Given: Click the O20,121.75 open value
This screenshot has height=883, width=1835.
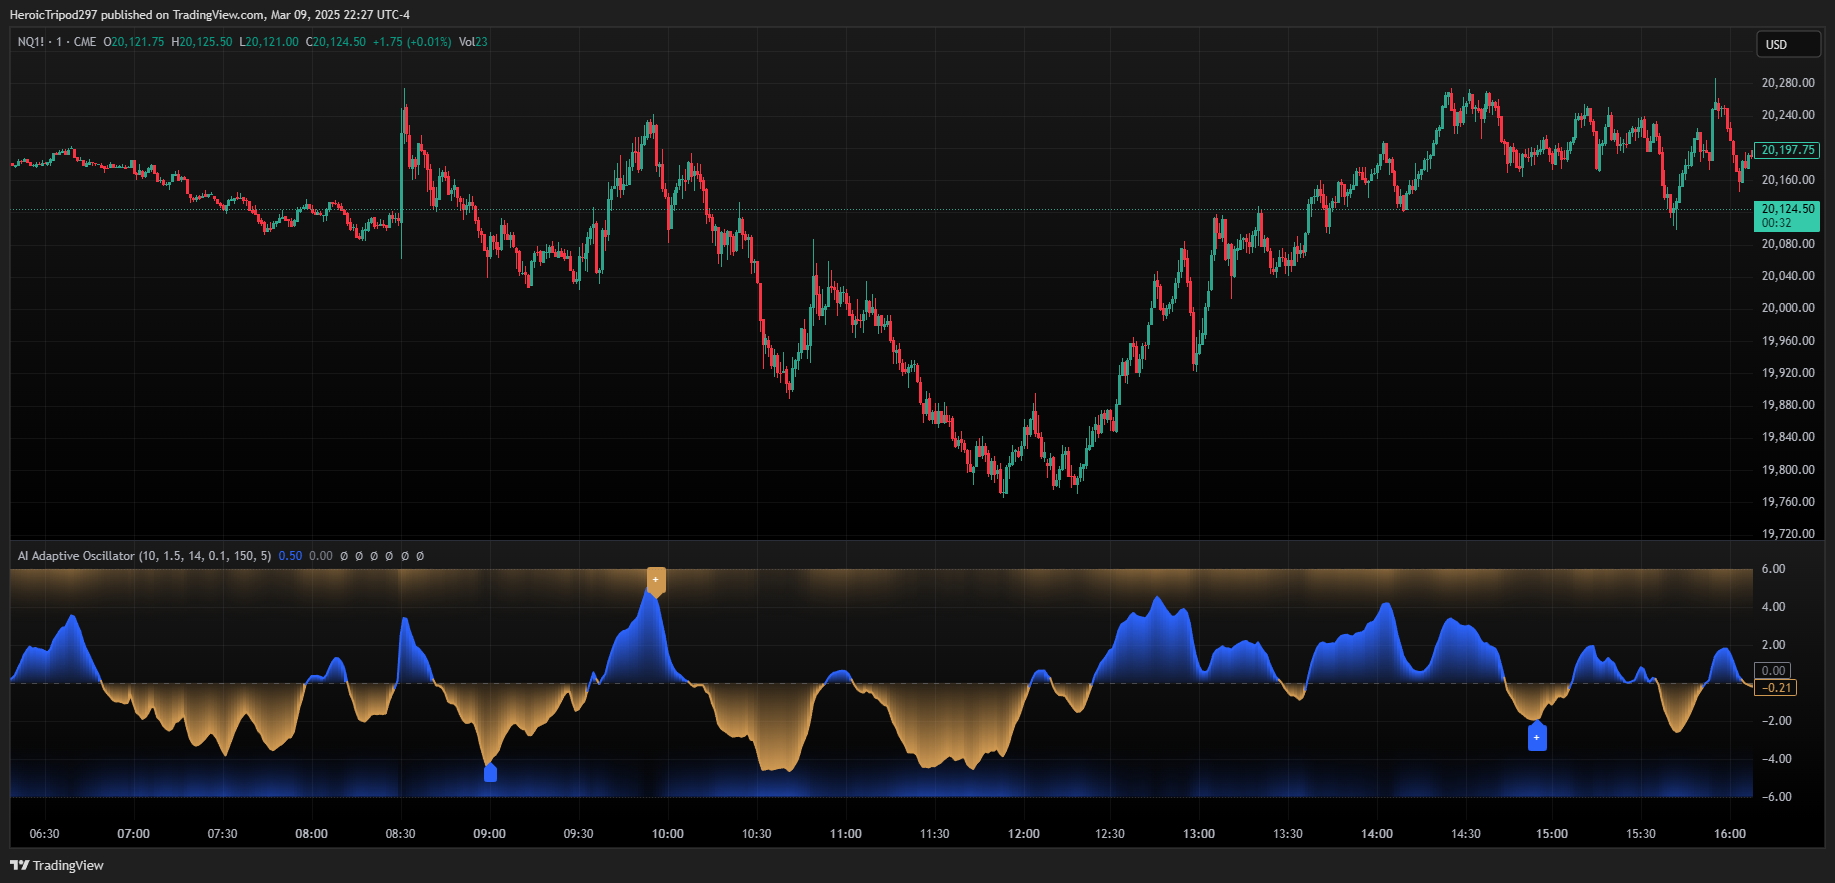Looking at the screenshot, I should [x=134, y=42].
